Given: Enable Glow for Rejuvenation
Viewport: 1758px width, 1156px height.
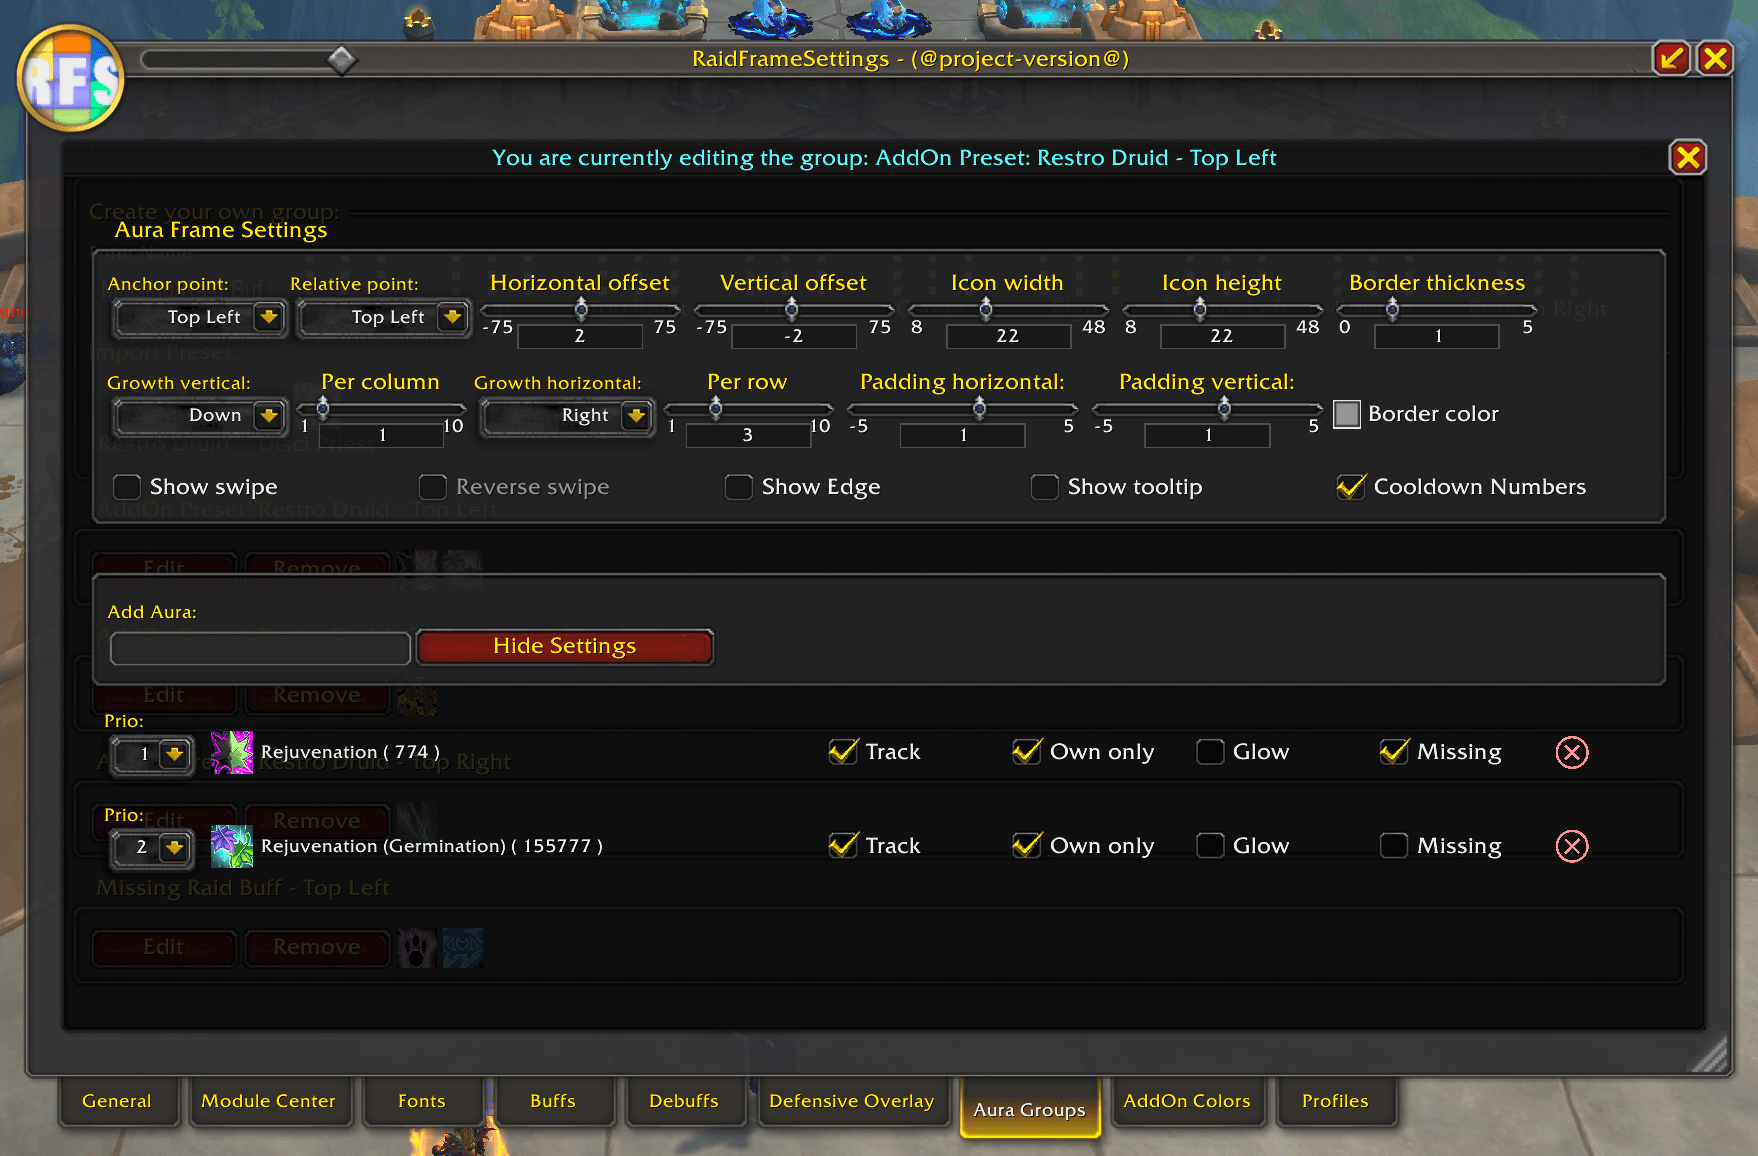Looking at the screenshot, I should 1210,752.
